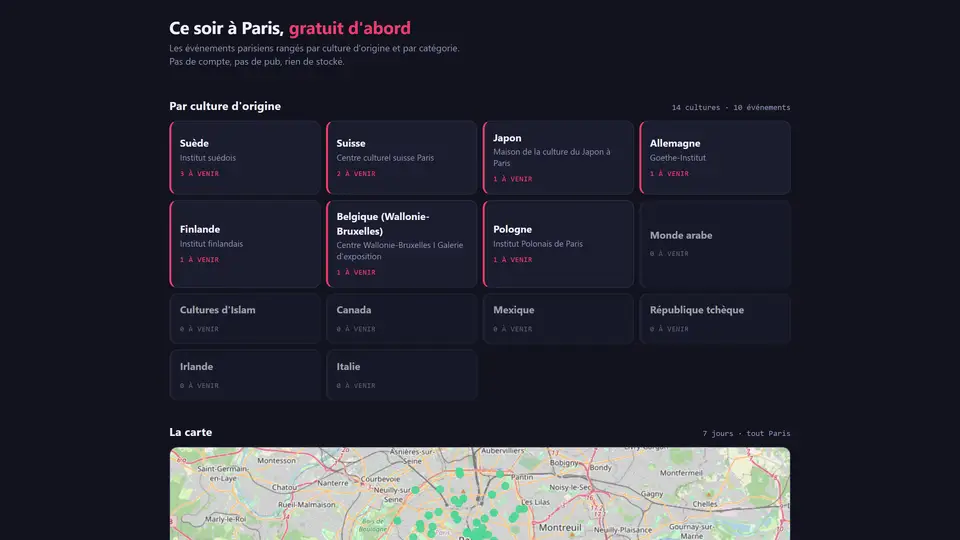Image resolution: width=960 pixels, height=540 pixels.
Task: Open the Allemagne Goethe-Institut card
Action: [715, 157]
